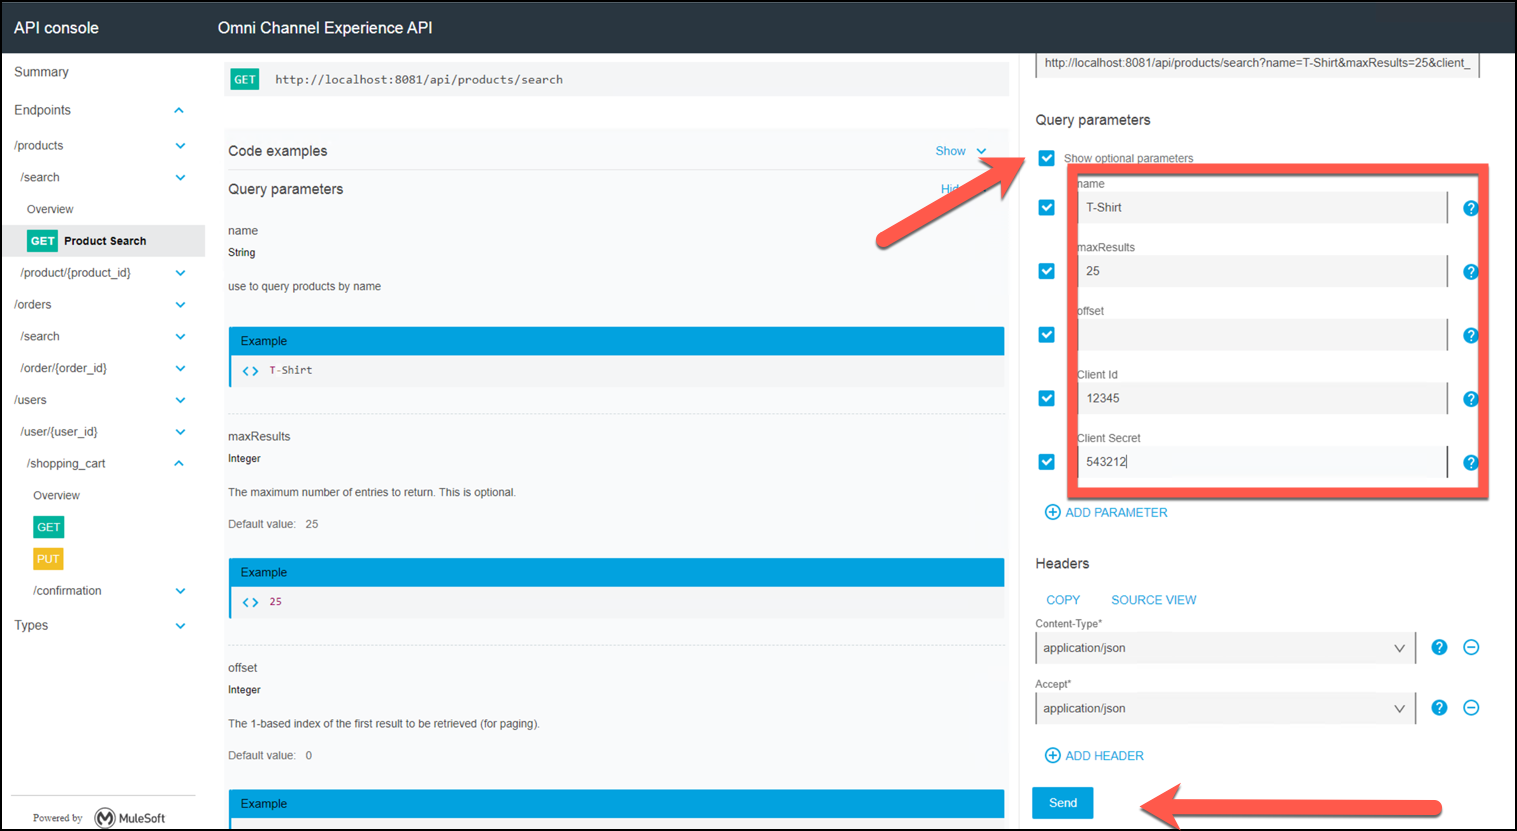The width and height of the screenshot is (1517, 831).
Task: Open help for the Client Id parameter
Action: click(1470, 399)
